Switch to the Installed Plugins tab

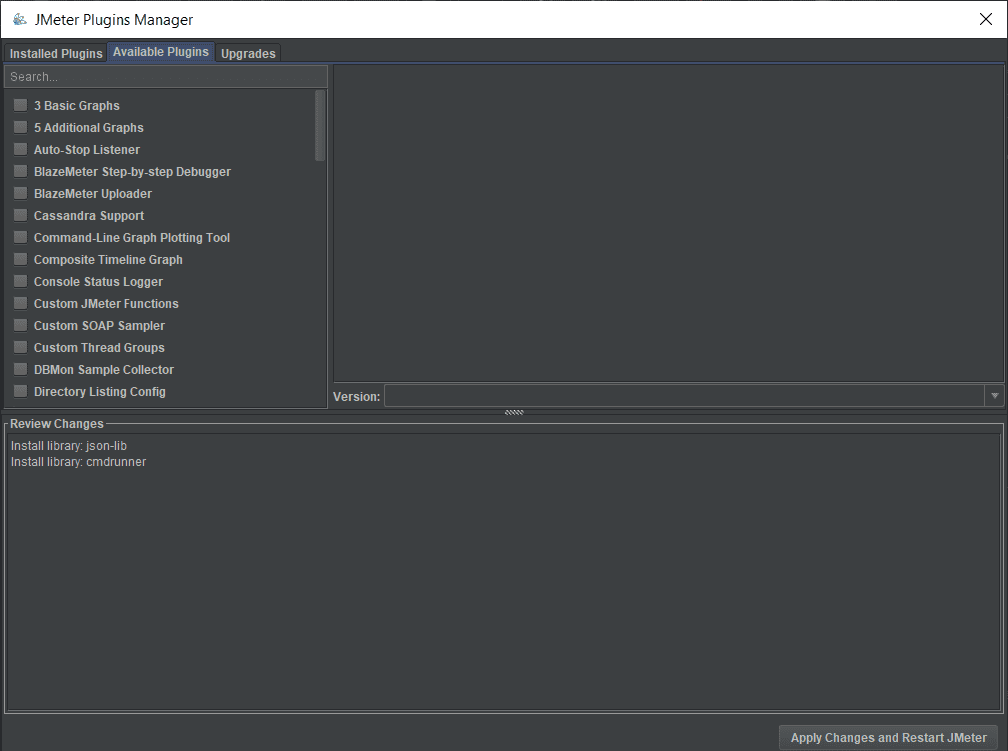tap(56, 53)
